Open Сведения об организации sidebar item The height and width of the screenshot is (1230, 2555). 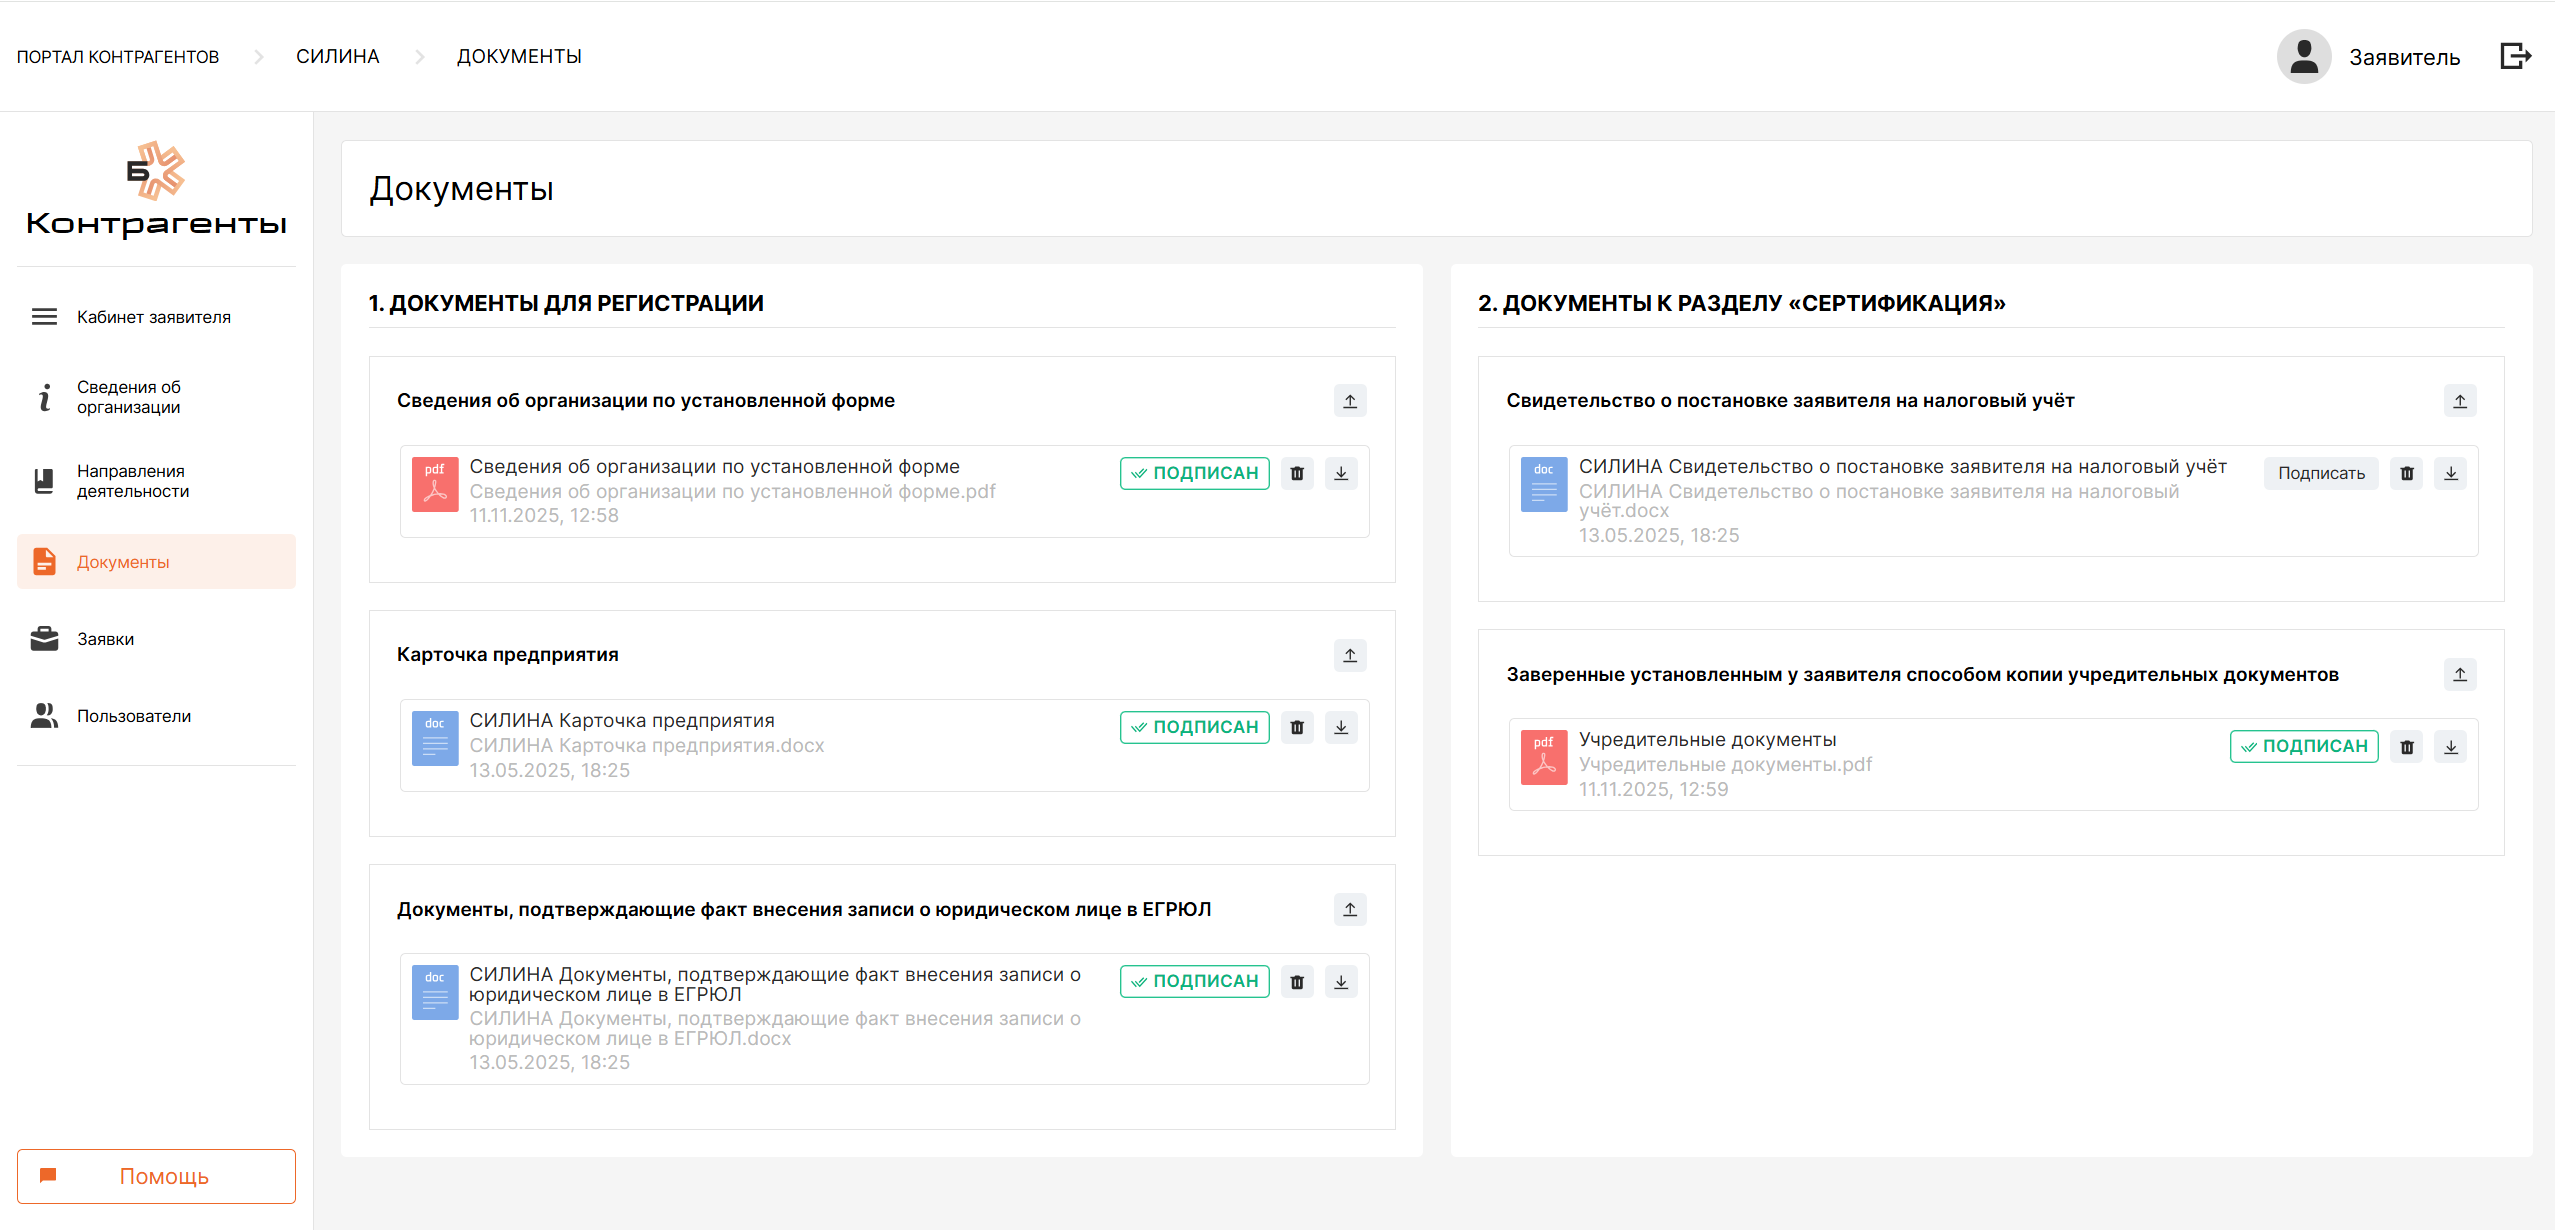tap(129, 397)
